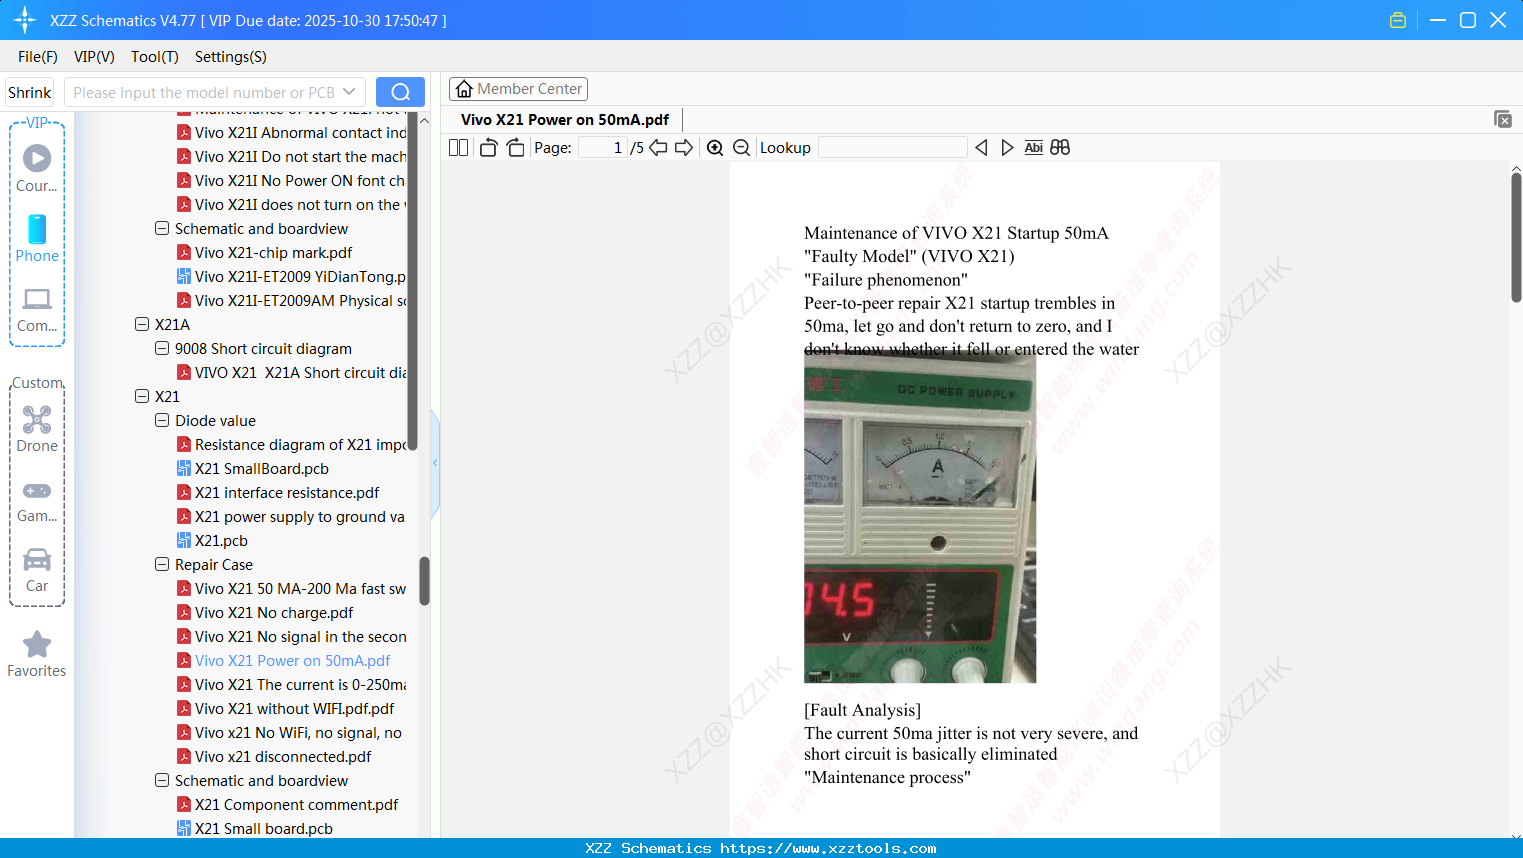The height and width of the screenshot is (858, 1523).
Task: Open Vivo X21 without WIFI.pdf.pdf
Action: (285, 708)
